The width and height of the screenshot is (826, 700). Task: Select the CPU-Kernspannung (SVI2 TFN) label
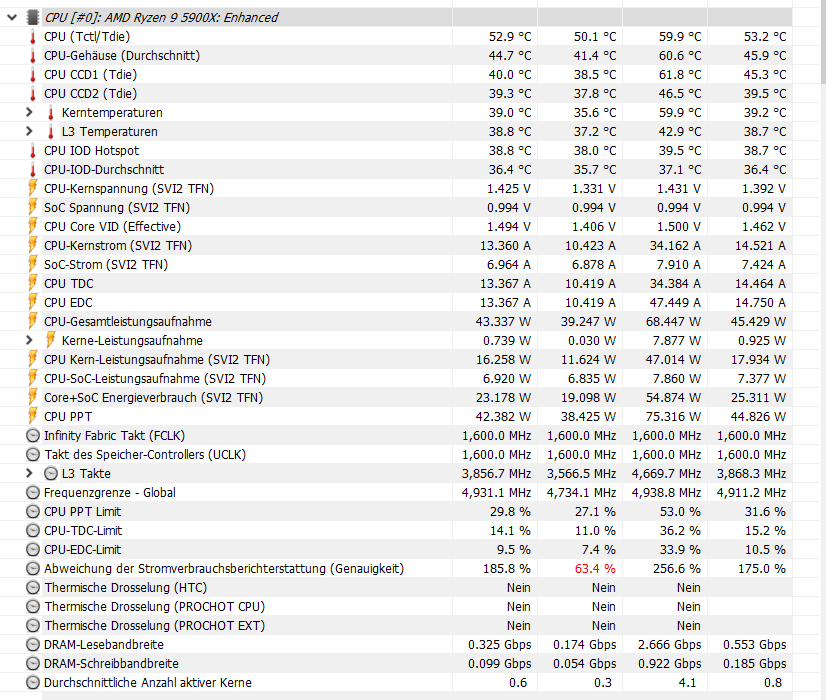click(x=129, y=189)
